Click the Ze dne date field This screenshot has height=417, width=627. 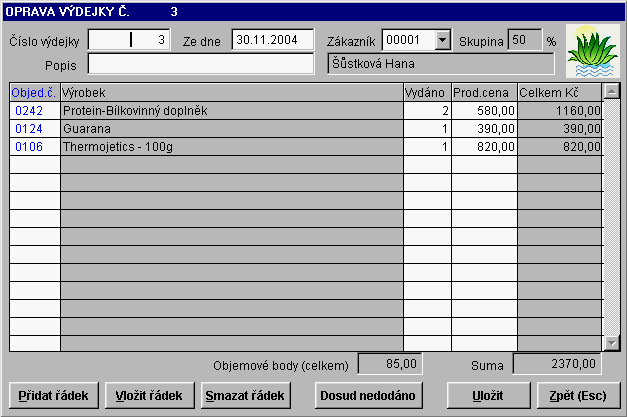[x=273, y=40]
